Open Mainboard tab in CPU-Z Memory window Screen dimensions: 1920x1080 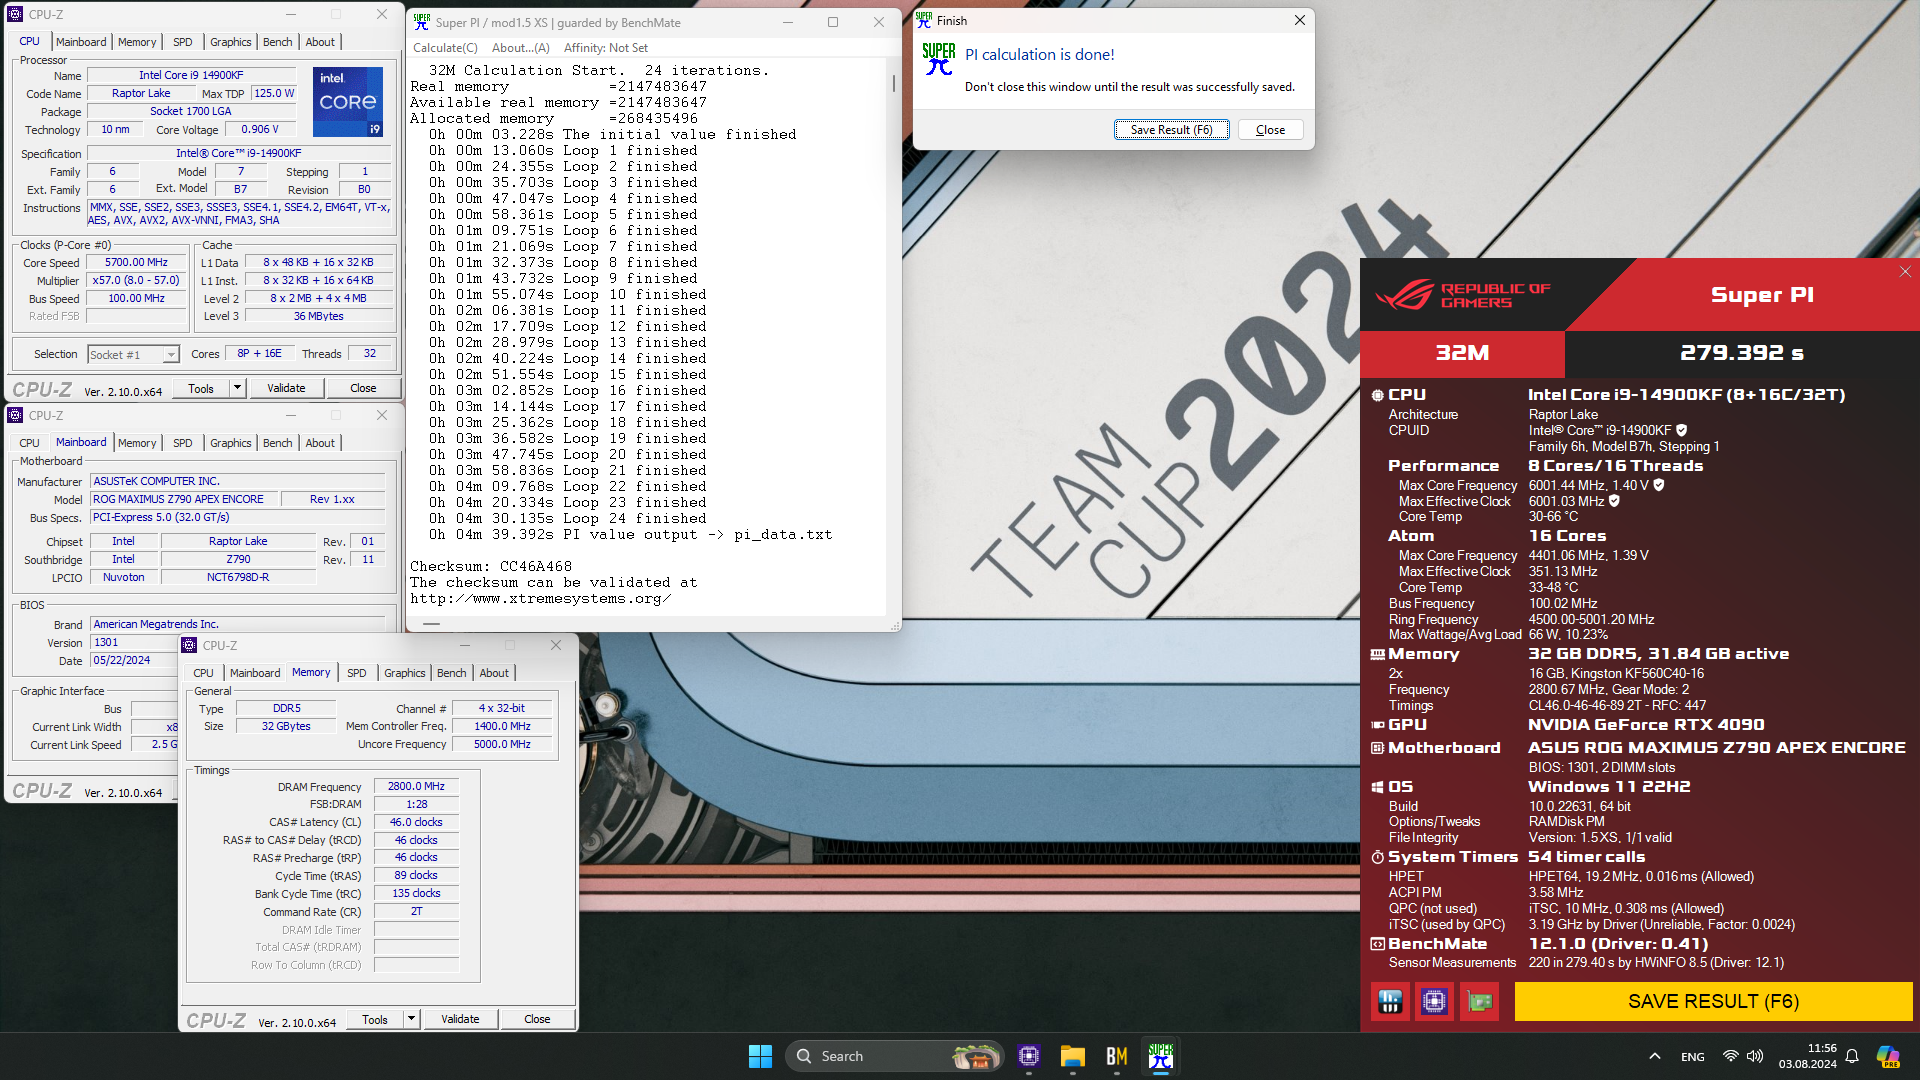tap(255, 673)
